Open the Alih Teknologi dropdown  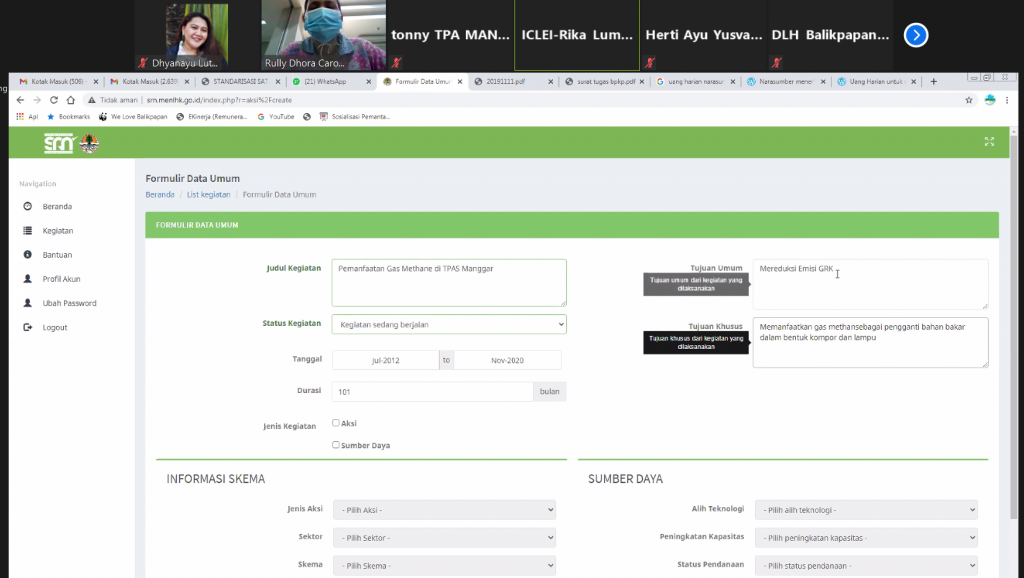[865, 510]
